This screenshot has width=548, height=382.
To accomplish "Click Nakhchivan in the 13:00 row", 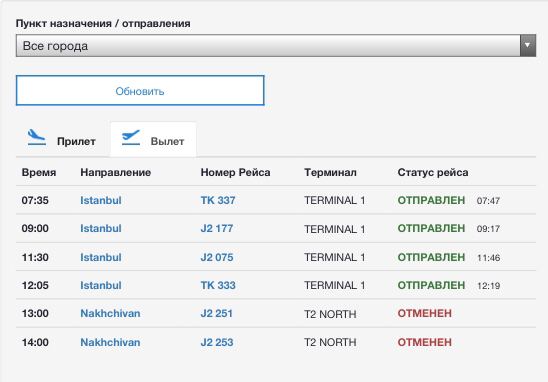I will click(110, 313).
